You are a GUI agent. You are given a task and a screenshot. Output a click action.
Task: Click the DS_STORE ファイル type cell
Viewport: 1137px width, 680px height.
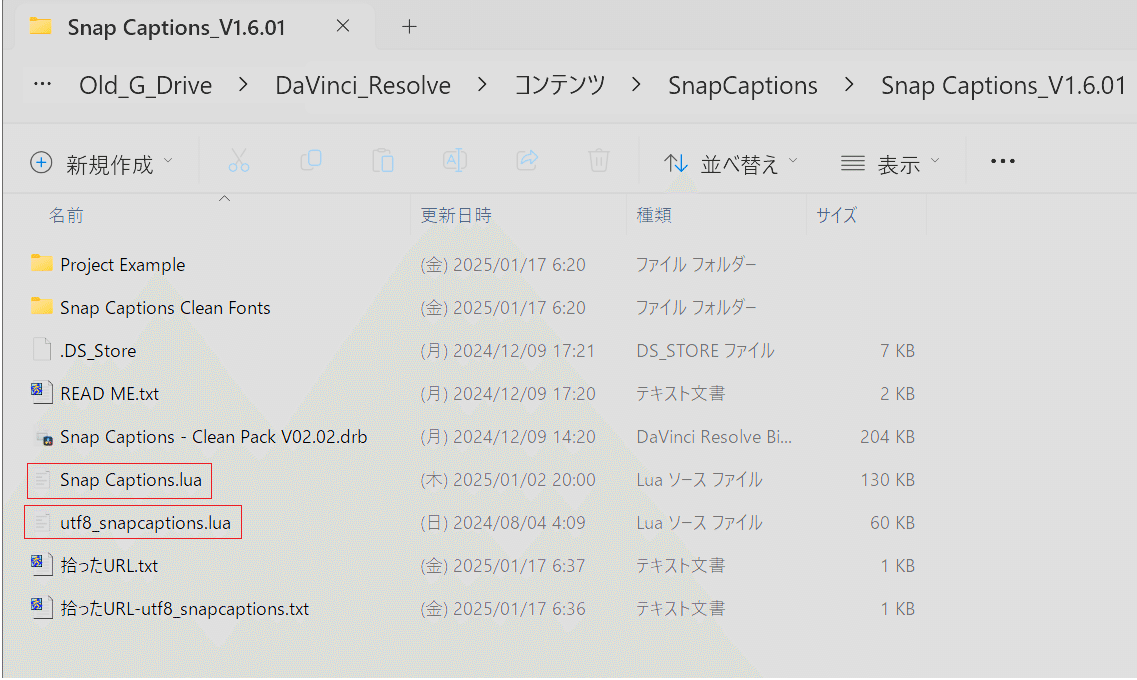(x=705, y=351)
